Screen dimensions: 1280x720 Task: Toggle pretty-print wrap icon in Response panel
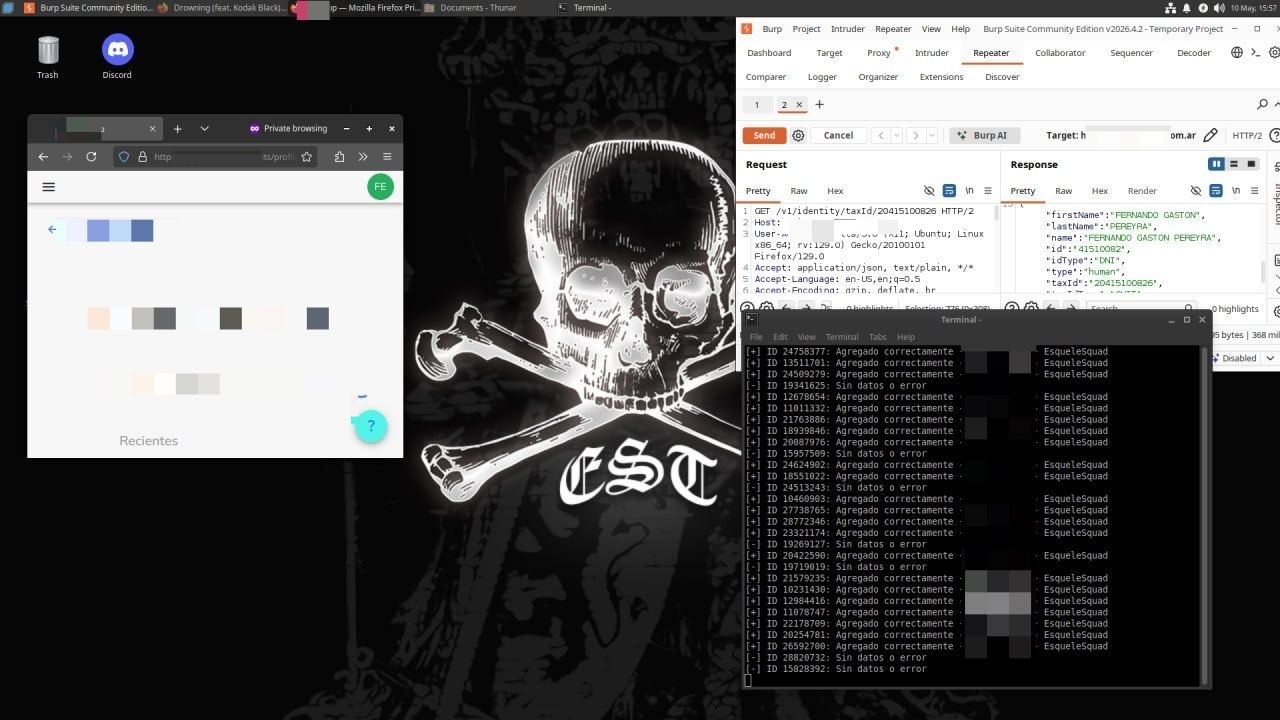coord(1216,191)
